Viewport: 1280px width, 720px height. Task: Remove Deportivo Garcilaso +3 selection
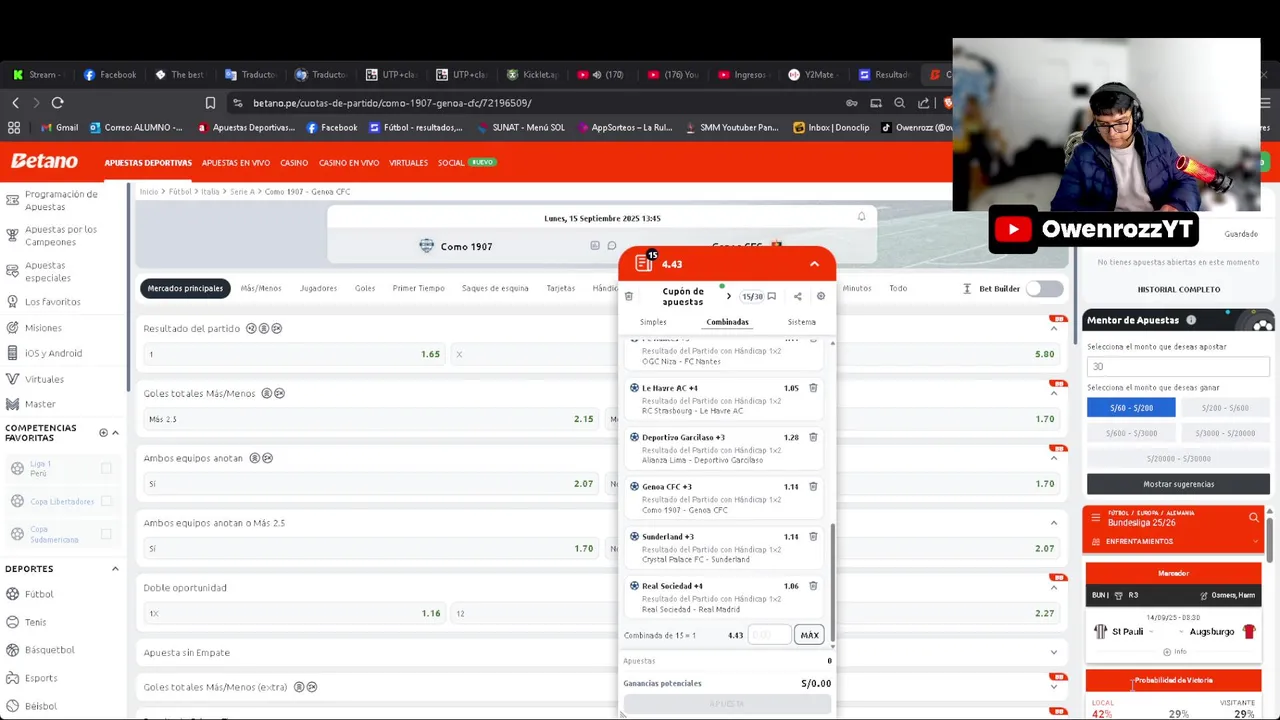coord(813,437)
